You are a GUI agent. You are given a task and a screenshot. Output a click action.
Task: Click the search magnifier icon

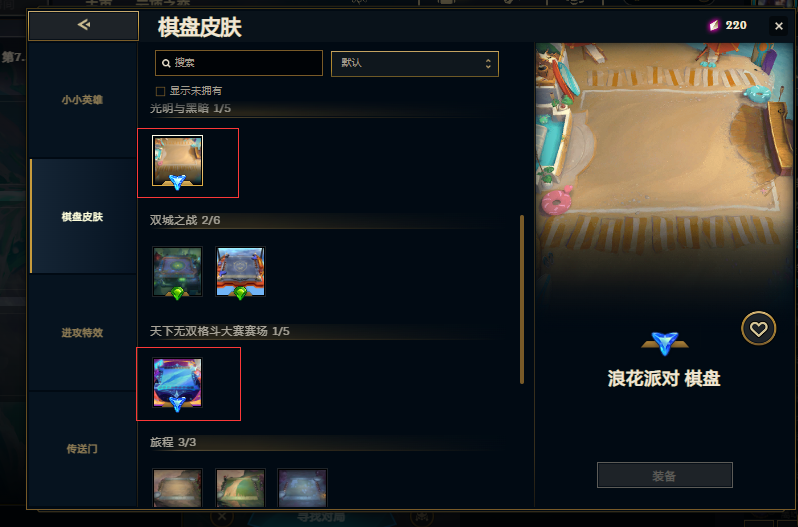coord(166,63)
